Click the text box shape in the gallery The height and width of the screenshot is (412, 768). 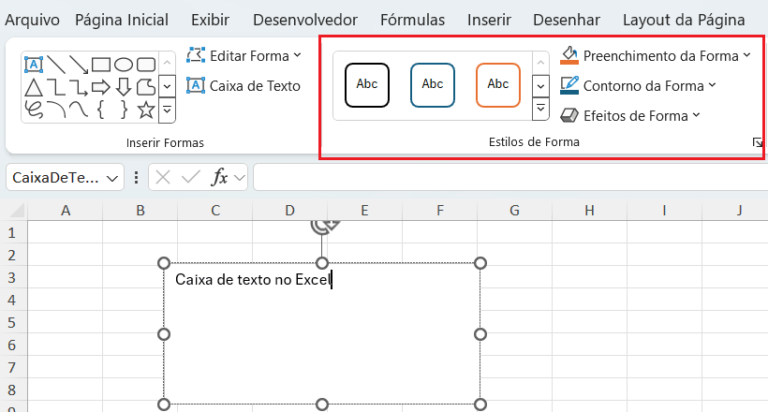pyautogui.click(x=33, y=65)
